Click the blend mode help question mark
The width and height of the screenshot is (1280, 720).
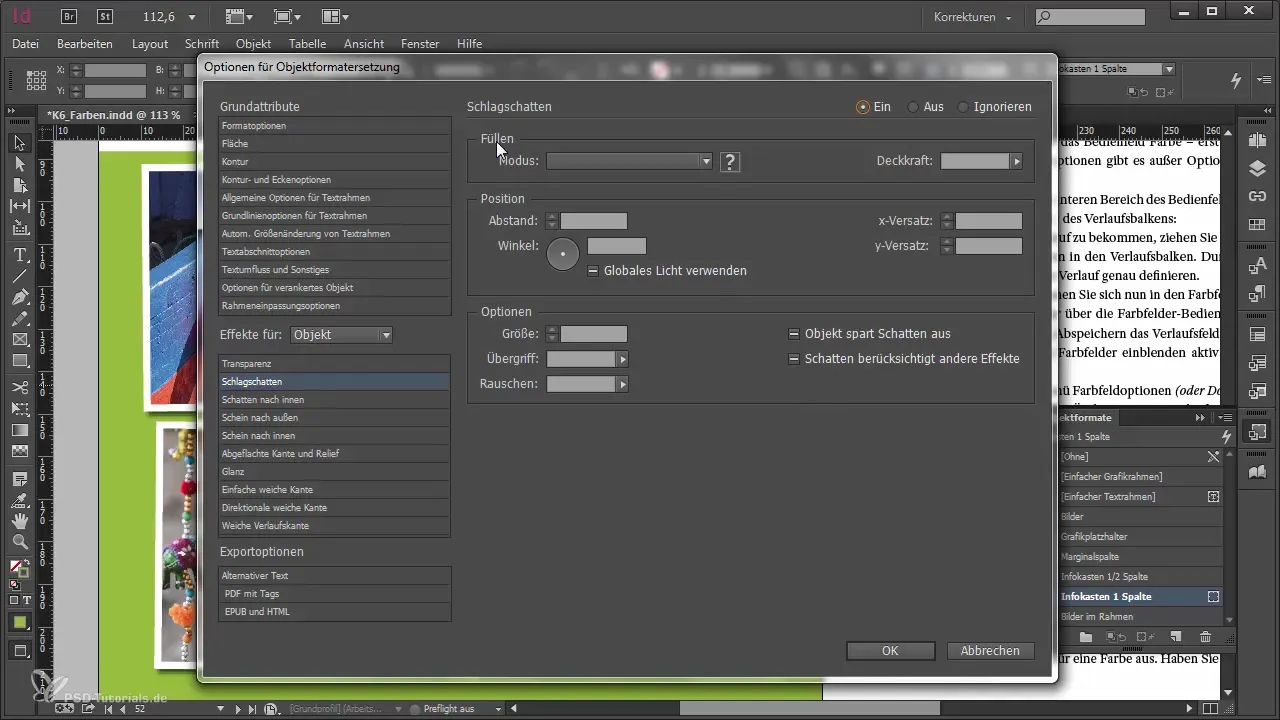pyautogui.click(x=730, y=162)
